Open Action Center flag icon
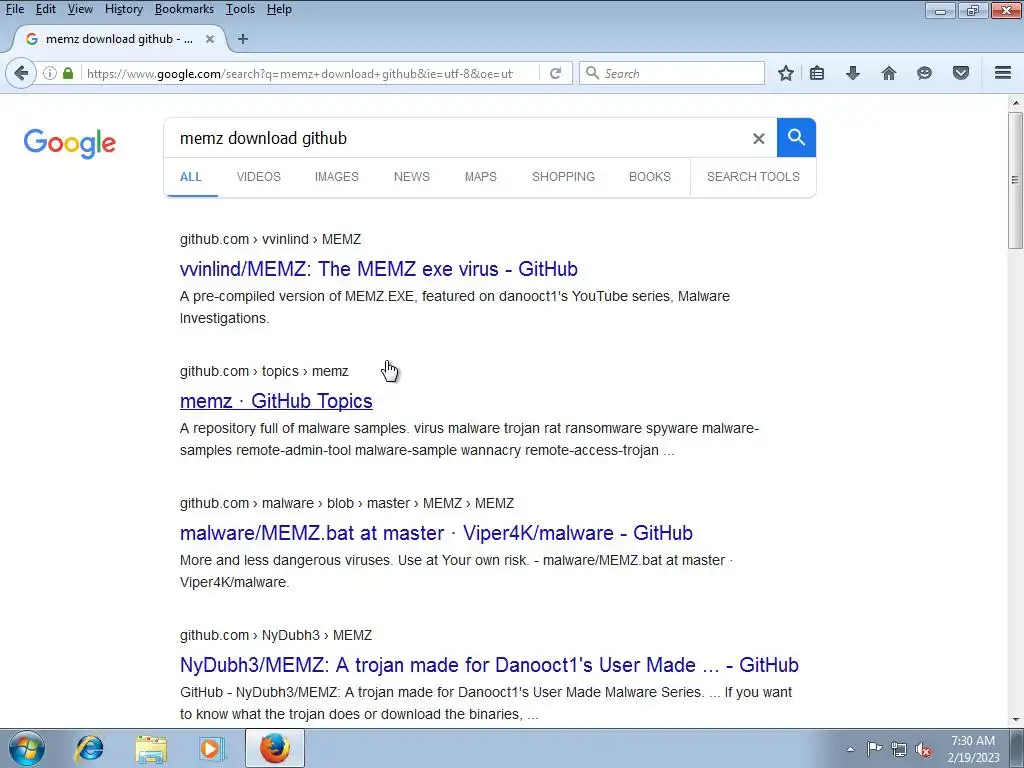 click(x=874, y=749)
